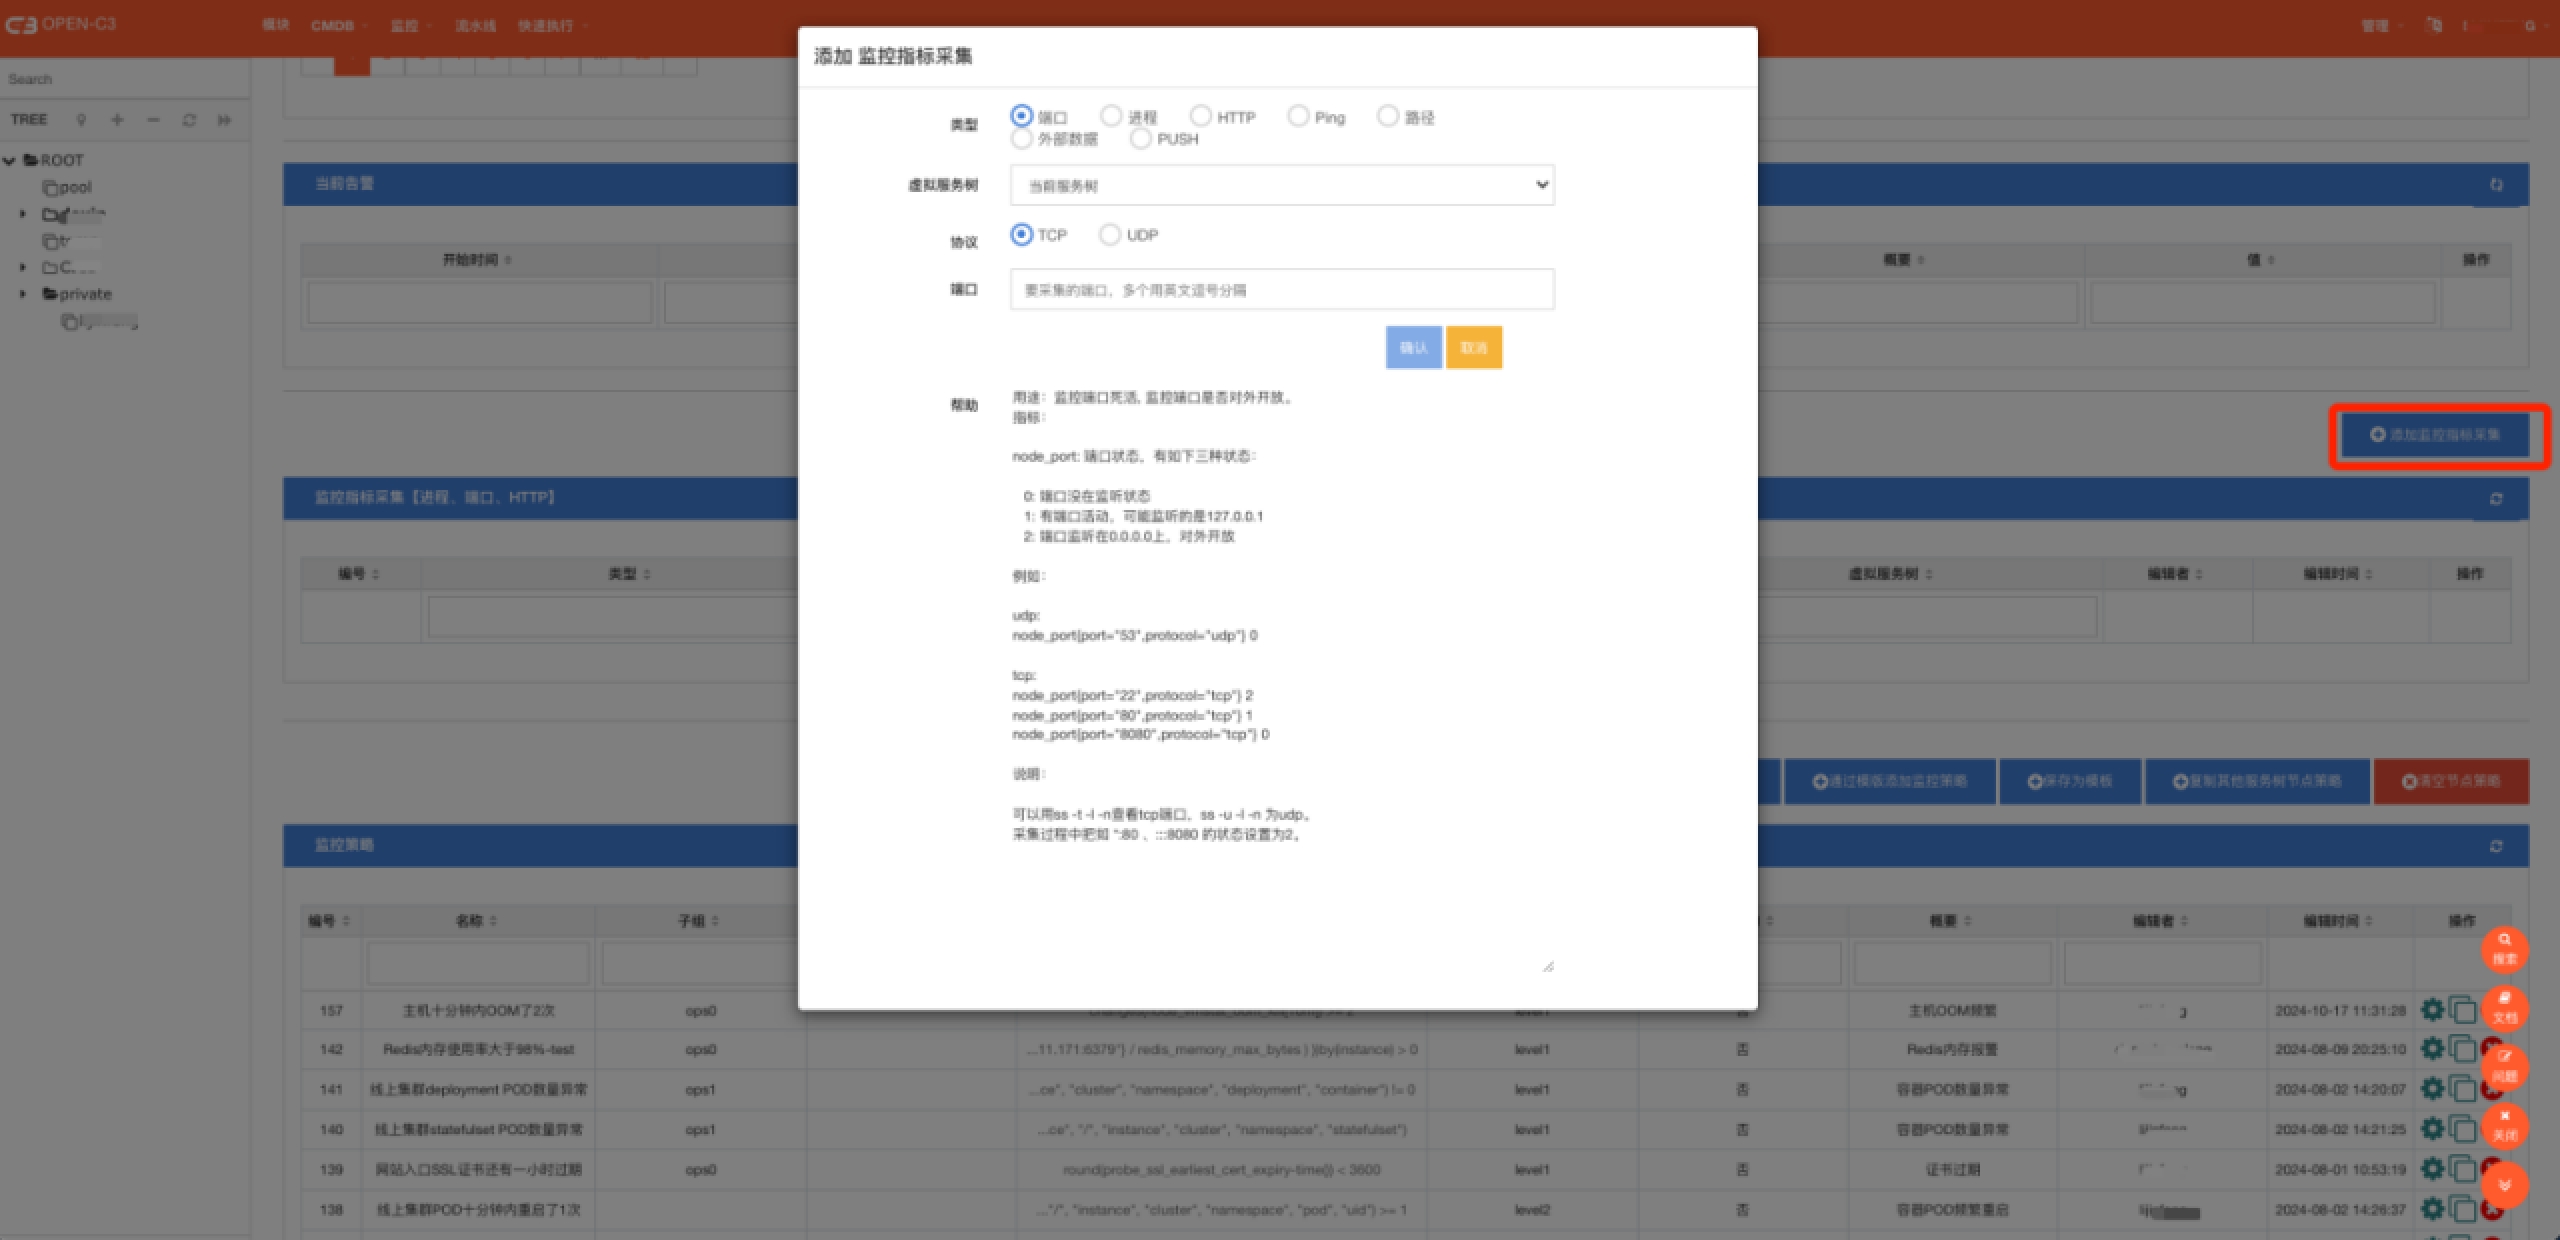The width and height of the screenshot is (2560, 1240).
Task: Open the 虚拟服务树 dropdown
Action: [x=1282, y=186]
